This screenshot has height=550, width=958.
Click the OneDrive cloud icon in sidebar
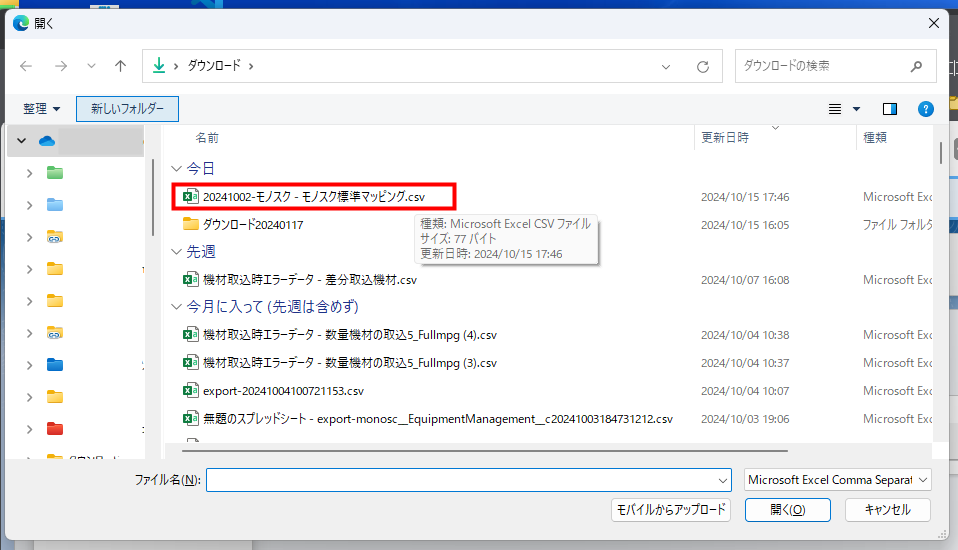46,141
